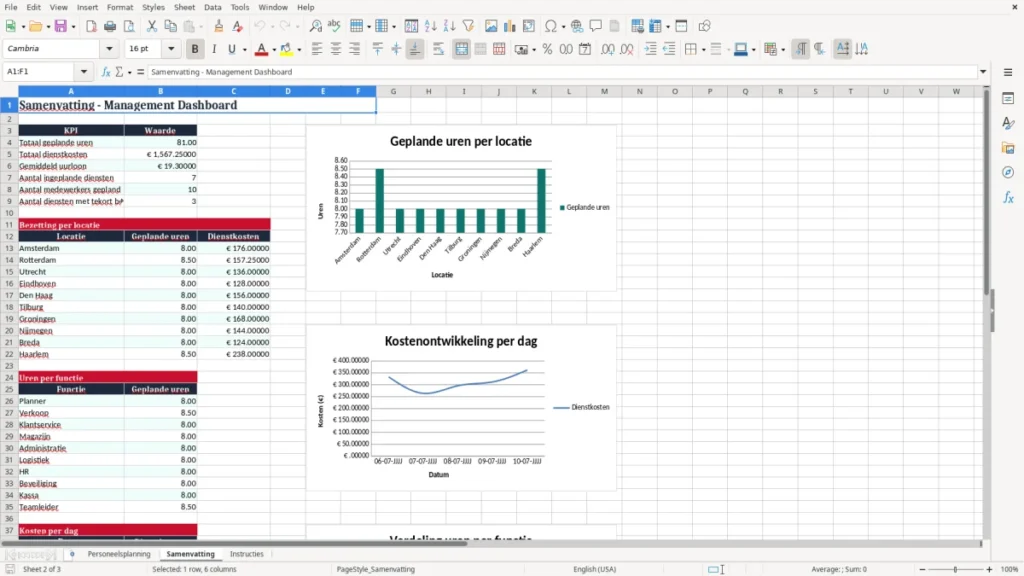
Task: Click the Add Decimal Place icon
Action: click(x=608, y=49)
